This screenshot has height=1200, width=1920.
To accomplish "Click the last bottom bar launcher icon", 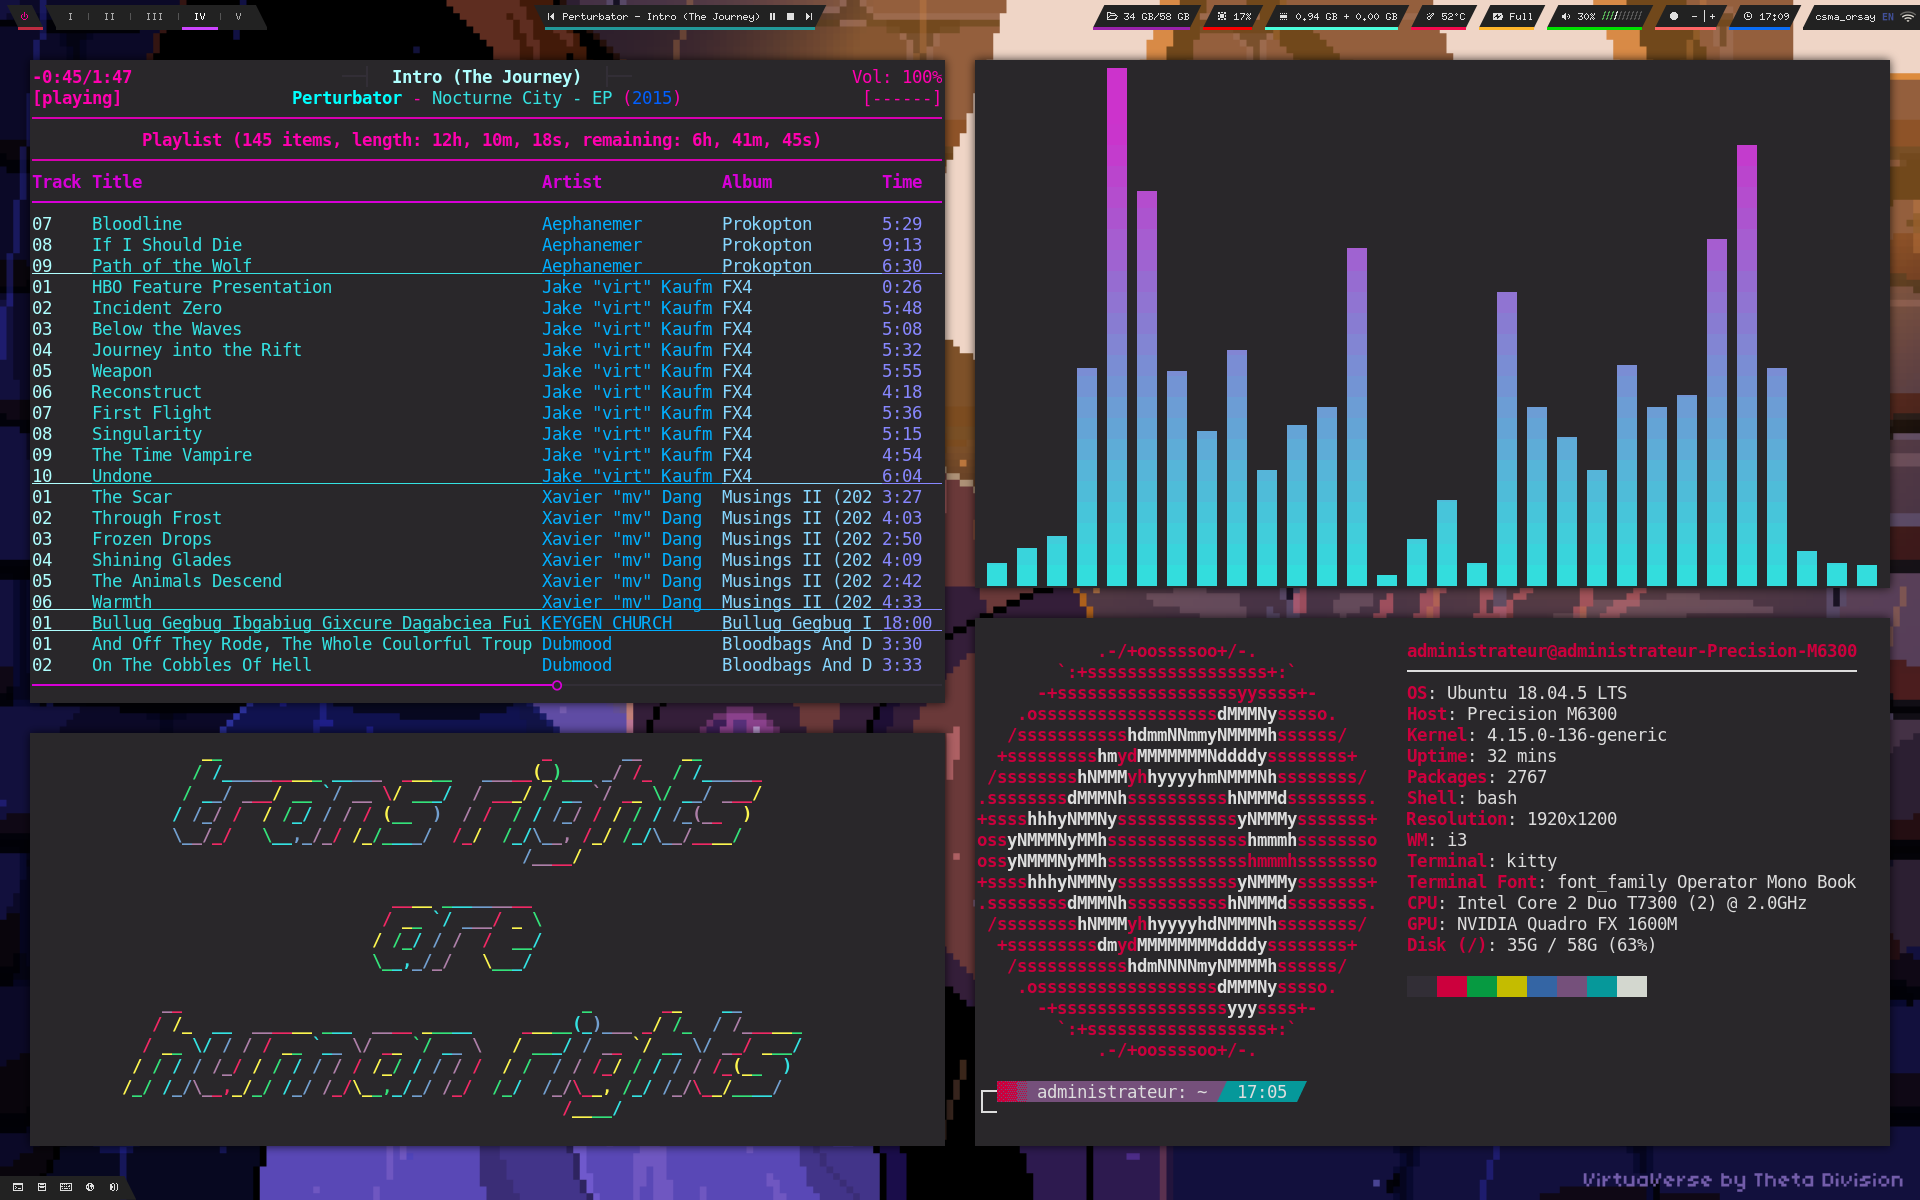I will tap(114, 1187).
